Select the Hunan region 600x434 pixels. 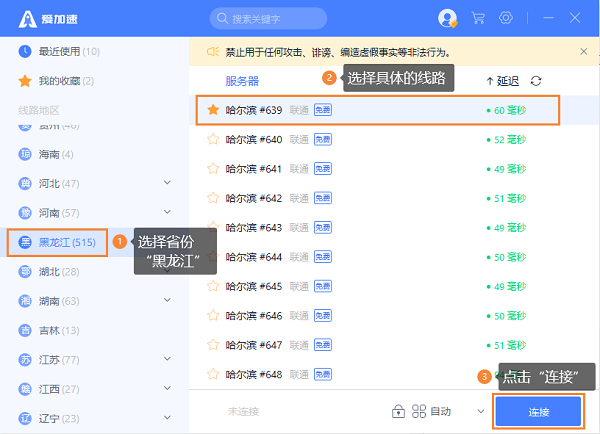click(x=49, y=301)
